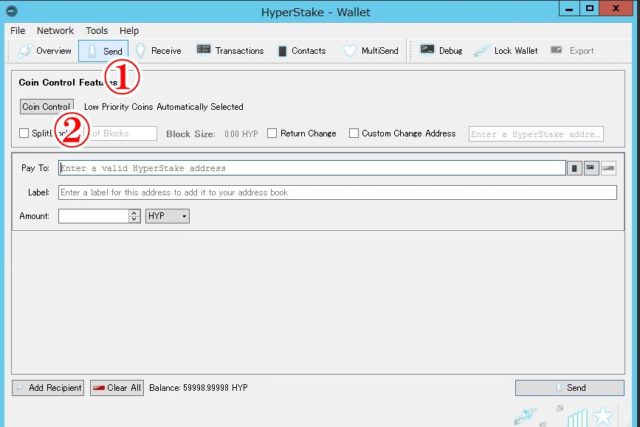
Task: Launch the Debug console
Action: pyautogui.click(x=441, y=51)
